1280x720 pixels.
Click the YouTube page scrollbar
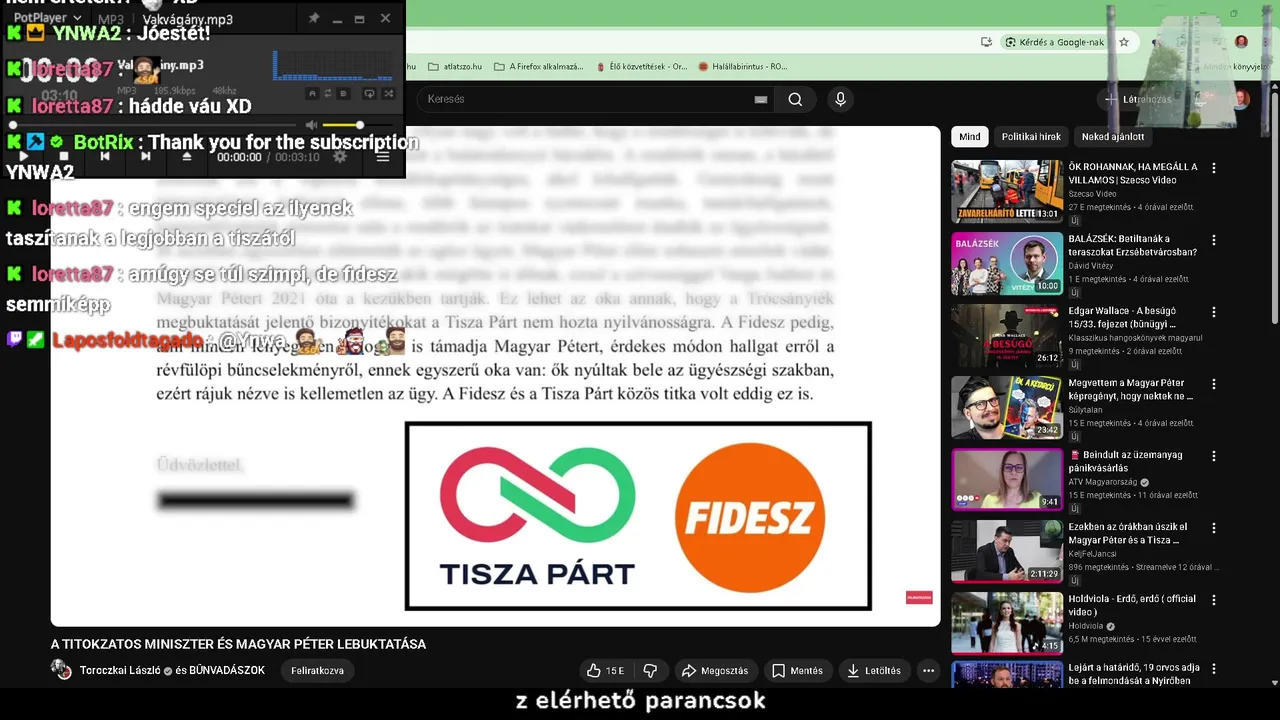[x=1274, y=210]
